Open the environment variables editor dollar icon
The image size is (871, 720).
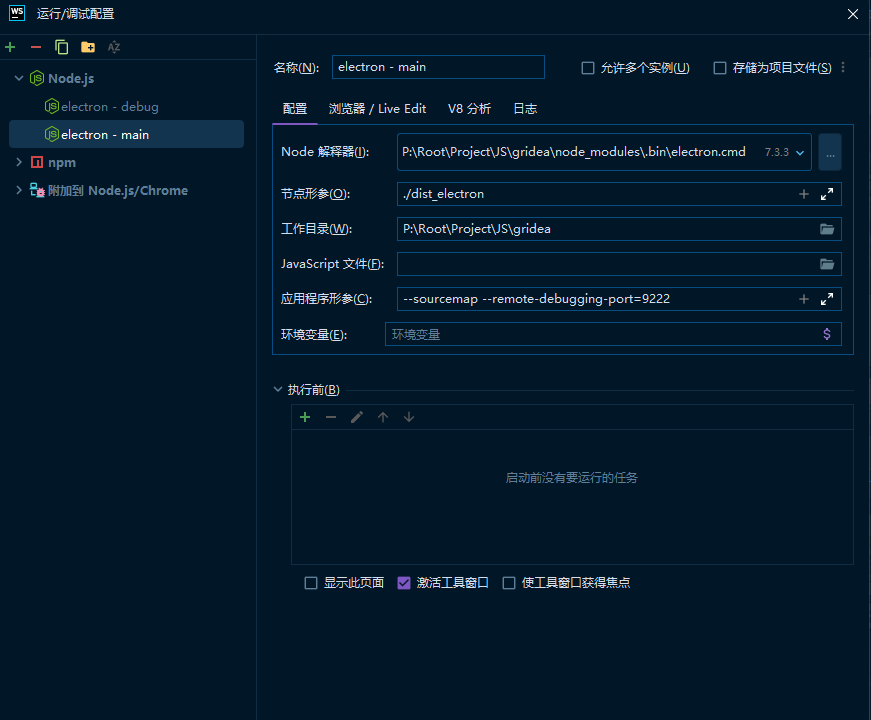click(827, 334)
